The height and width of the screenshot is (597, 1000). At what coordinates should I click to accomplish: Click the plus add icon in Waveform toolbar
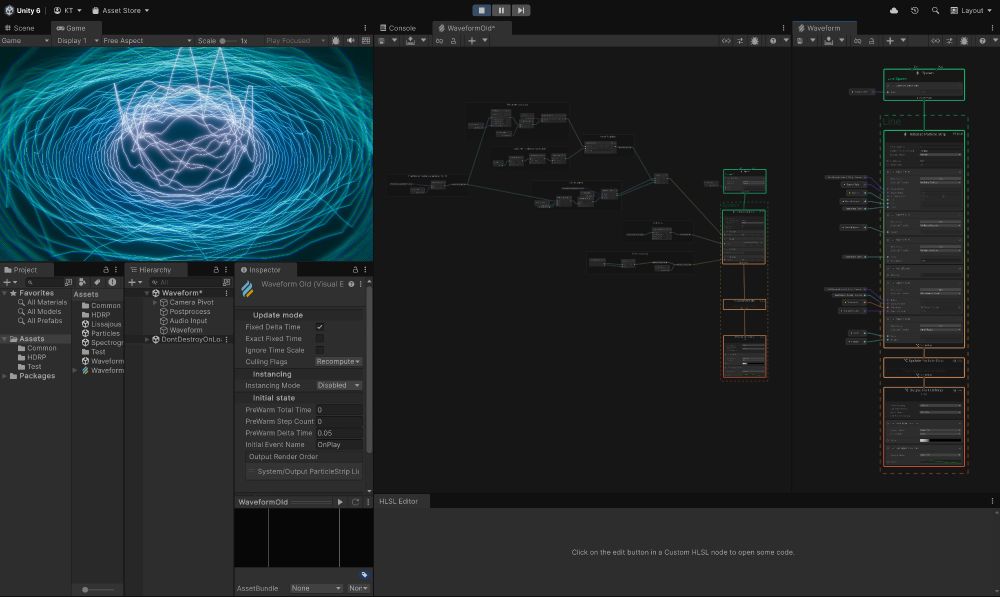click(890, 41)
